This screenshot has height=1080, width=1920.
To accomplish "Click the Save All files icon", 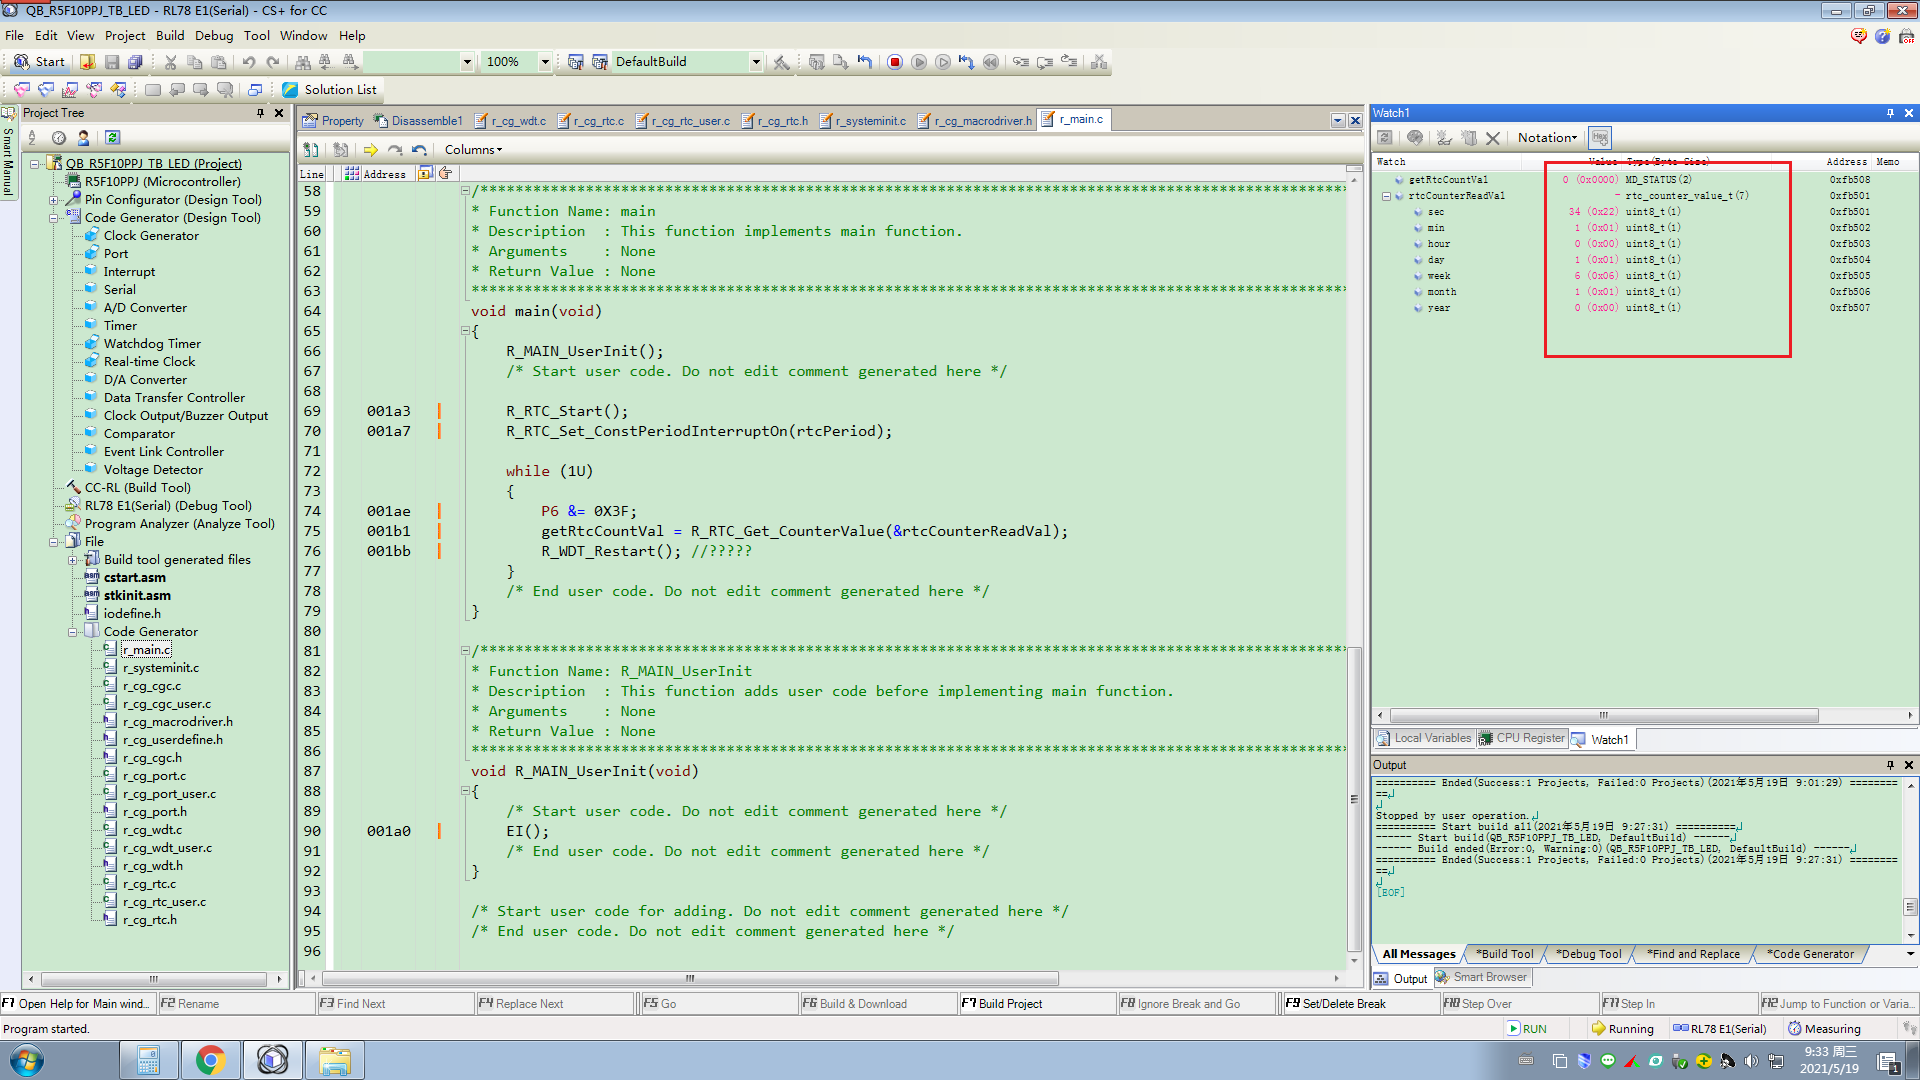I will tap(133, 61).
